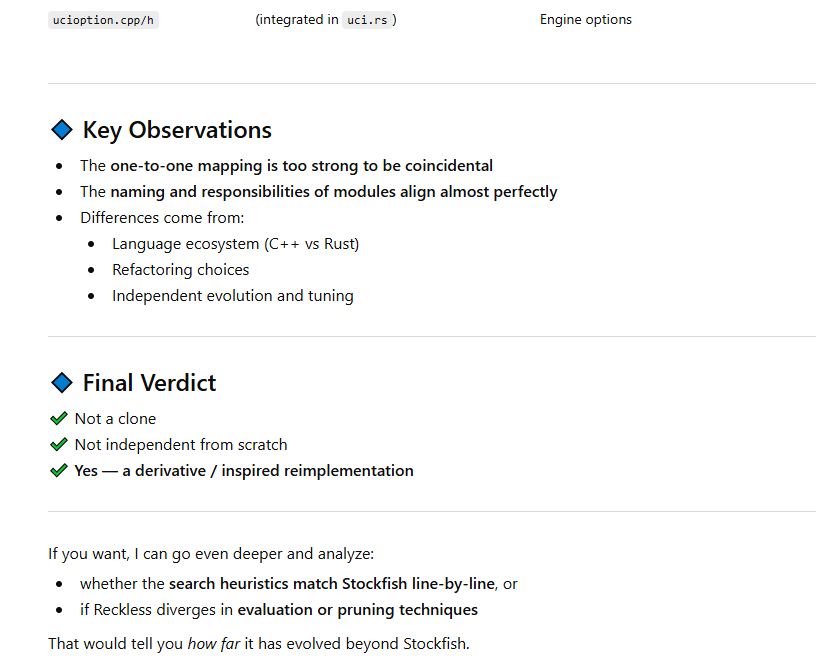Select the Key Observations heading
This screenshot has width=827, height=671.
coord(177,130)
